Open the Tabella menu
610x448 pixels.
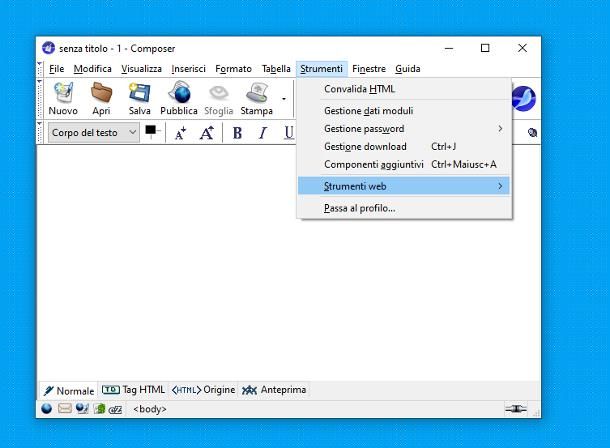coord(276,69)
